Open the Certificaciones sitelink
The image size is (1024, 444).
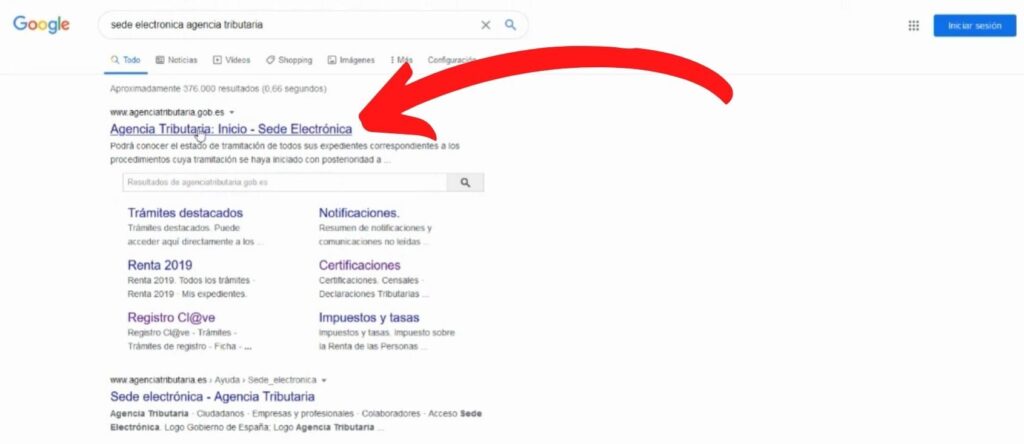click(x=360, y=265)
